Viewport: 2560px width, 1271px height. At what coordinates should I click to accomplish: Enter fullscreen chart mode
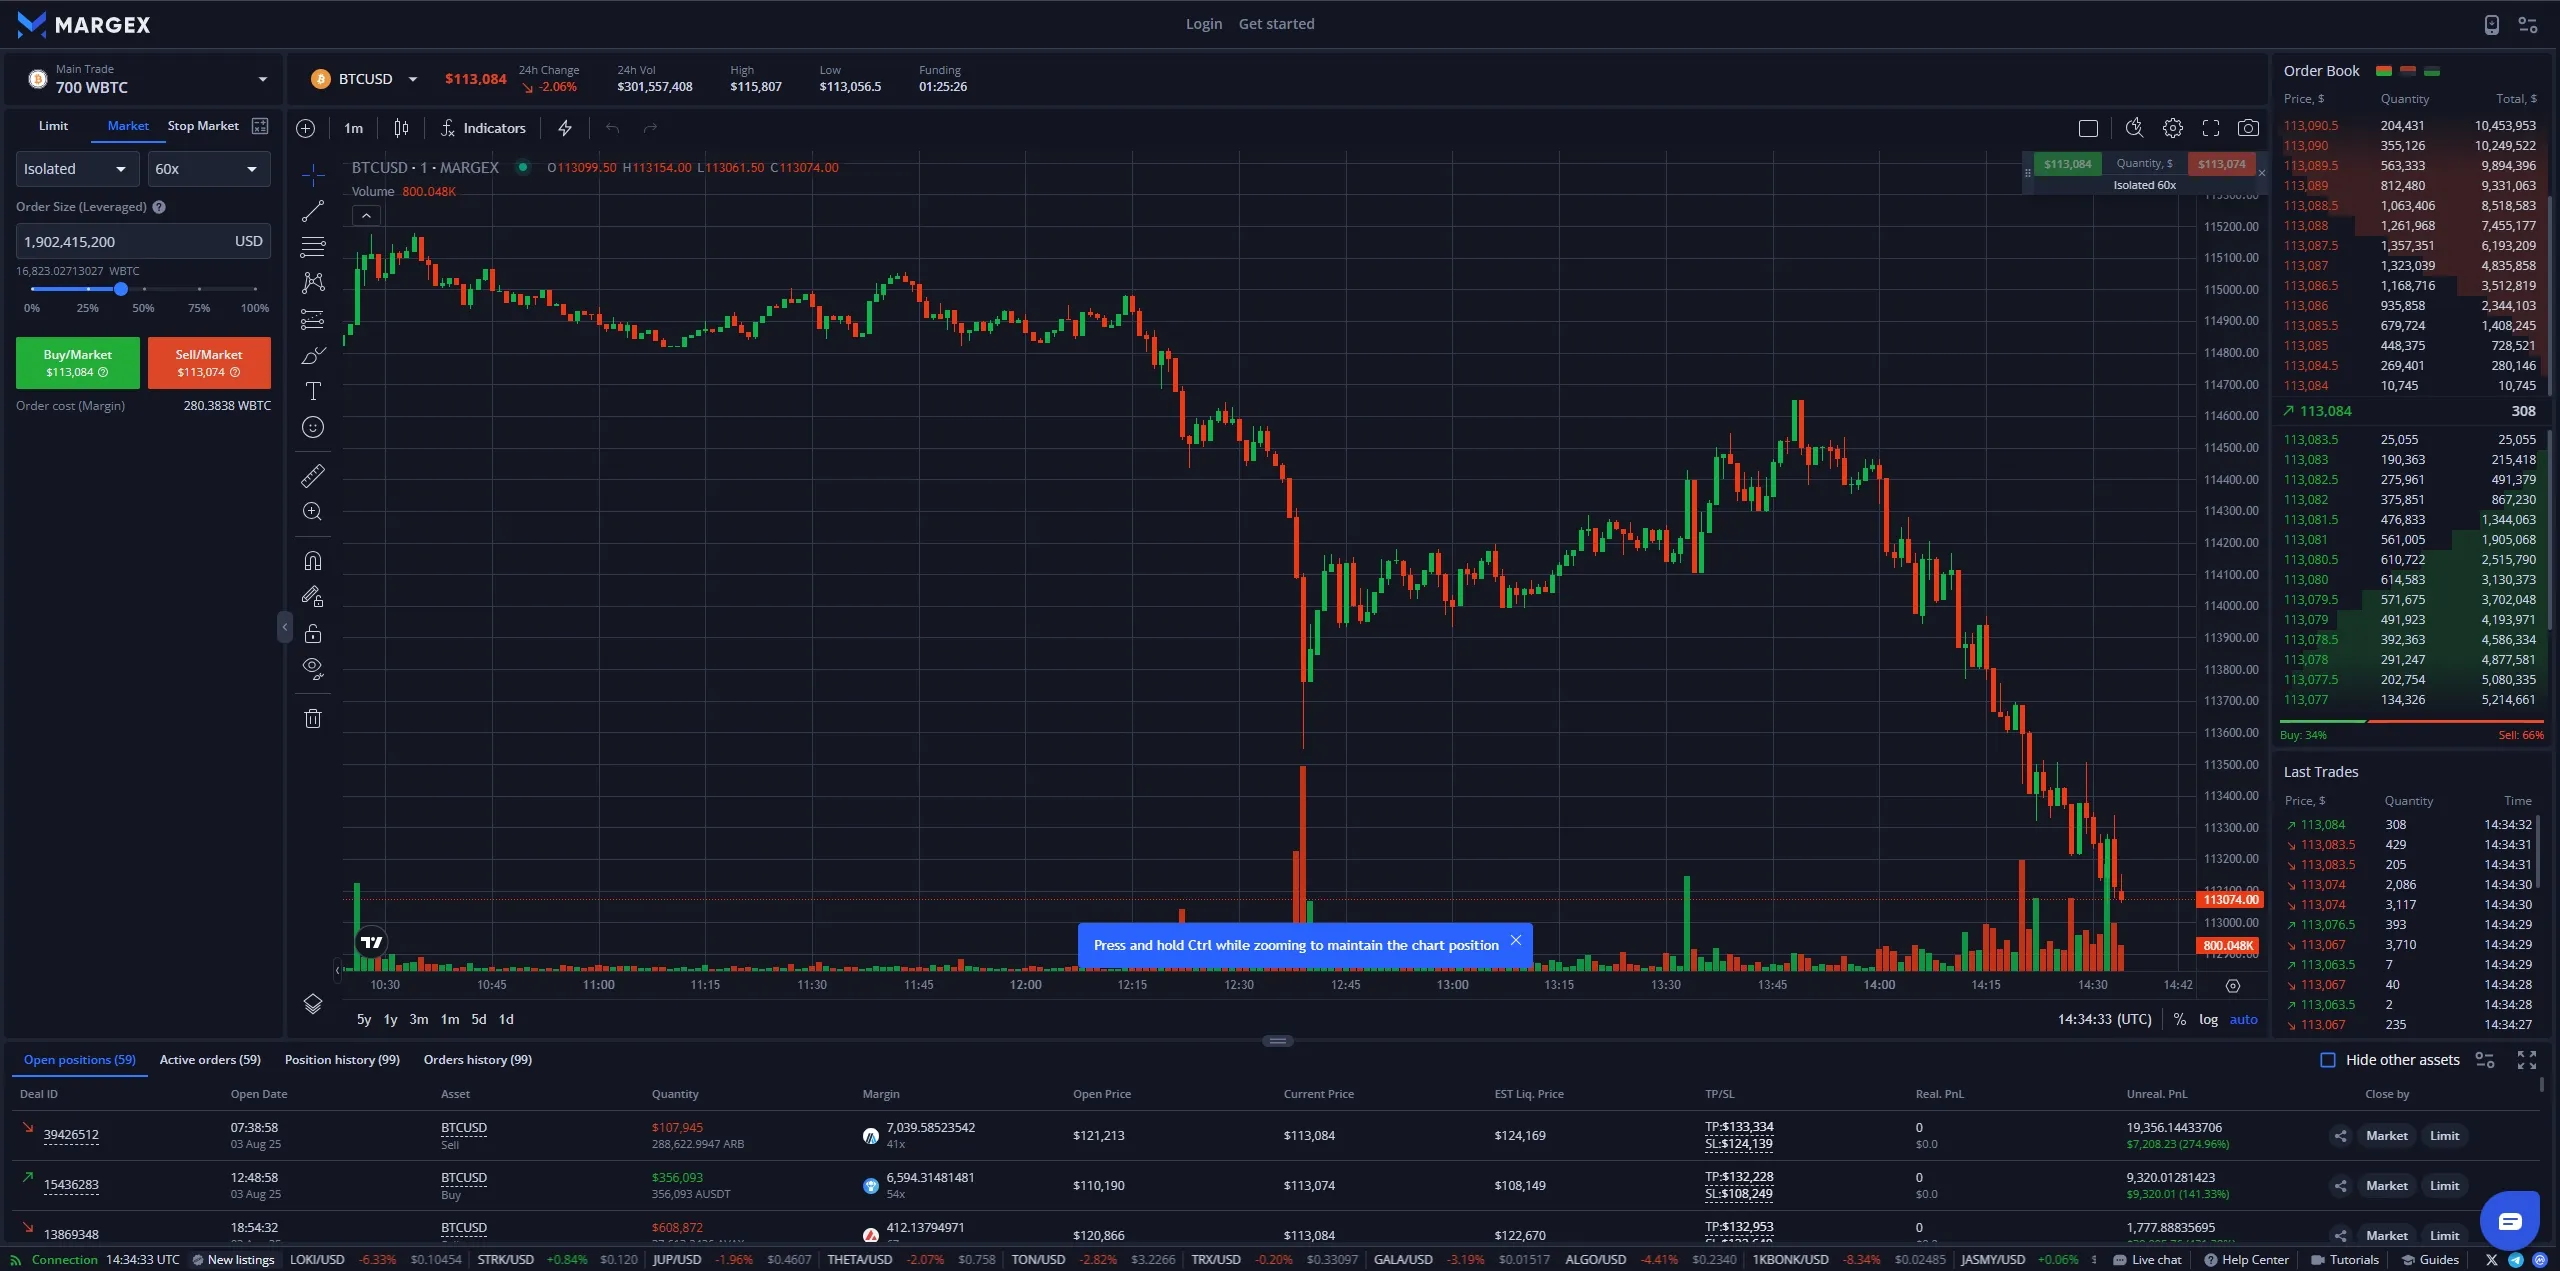click(x=2211, y=128)
